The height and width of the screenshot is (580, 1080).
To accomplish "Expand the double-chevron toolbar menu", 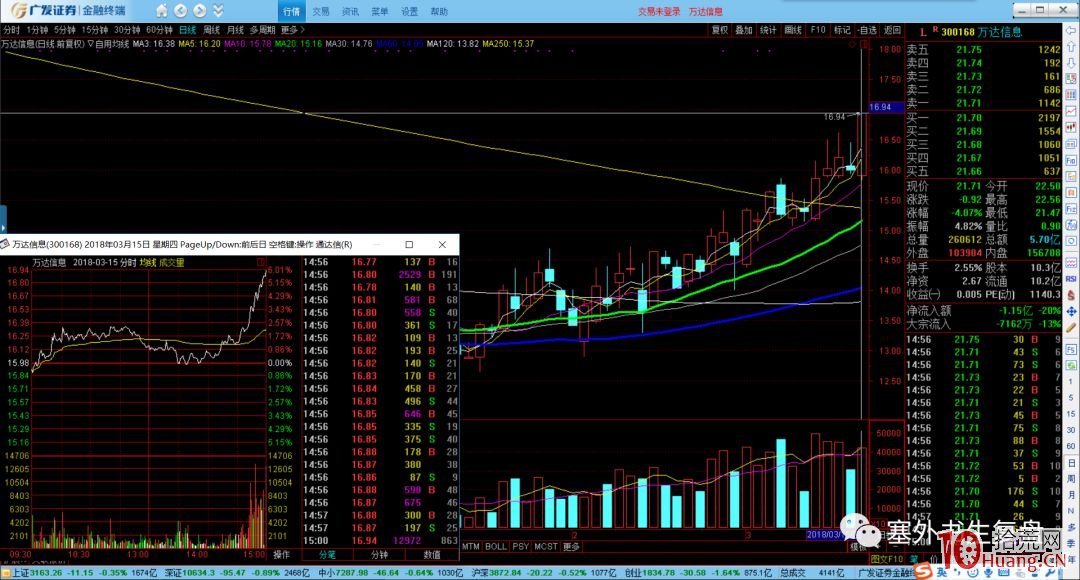I will coord(218,11).
